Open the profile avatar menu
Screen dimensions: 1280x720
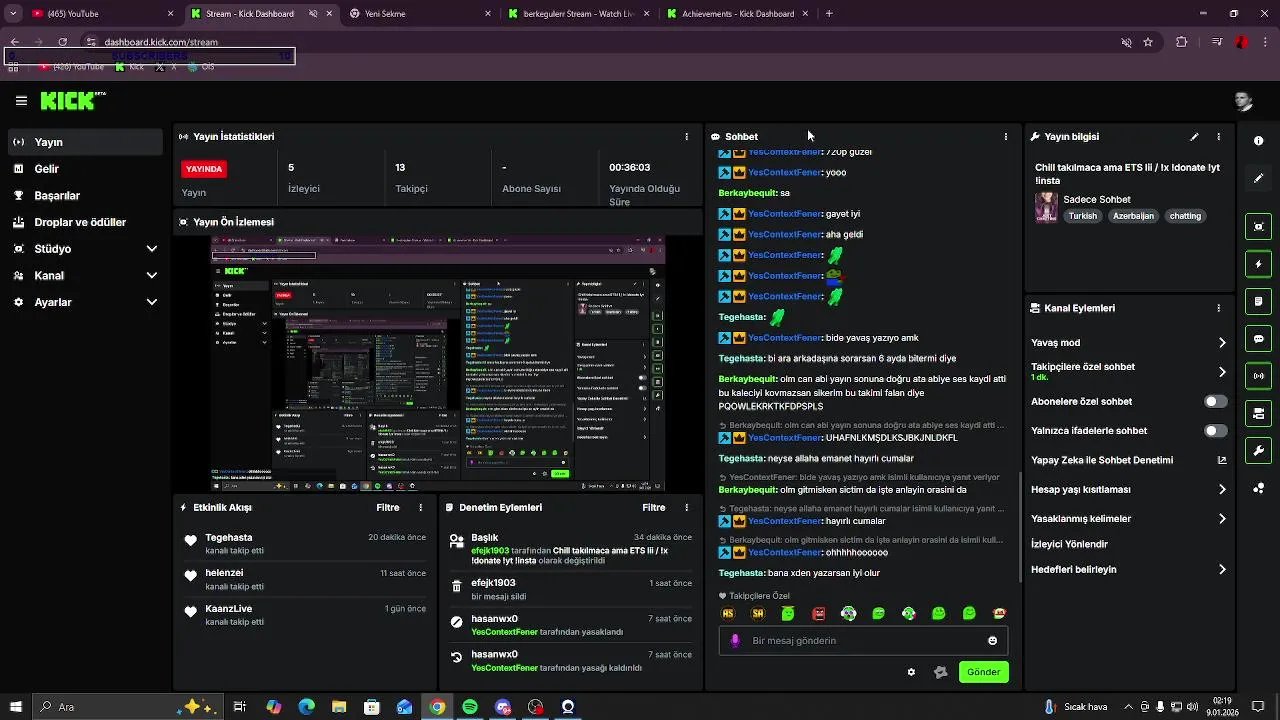[1243, 101]
